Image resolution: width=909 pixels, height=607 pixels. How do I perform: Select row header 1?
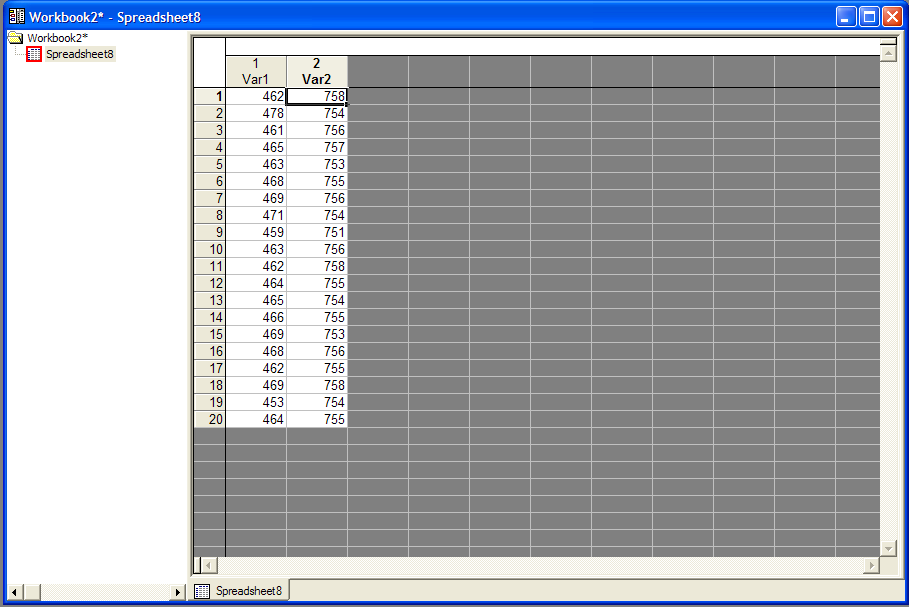pos(209,96)
